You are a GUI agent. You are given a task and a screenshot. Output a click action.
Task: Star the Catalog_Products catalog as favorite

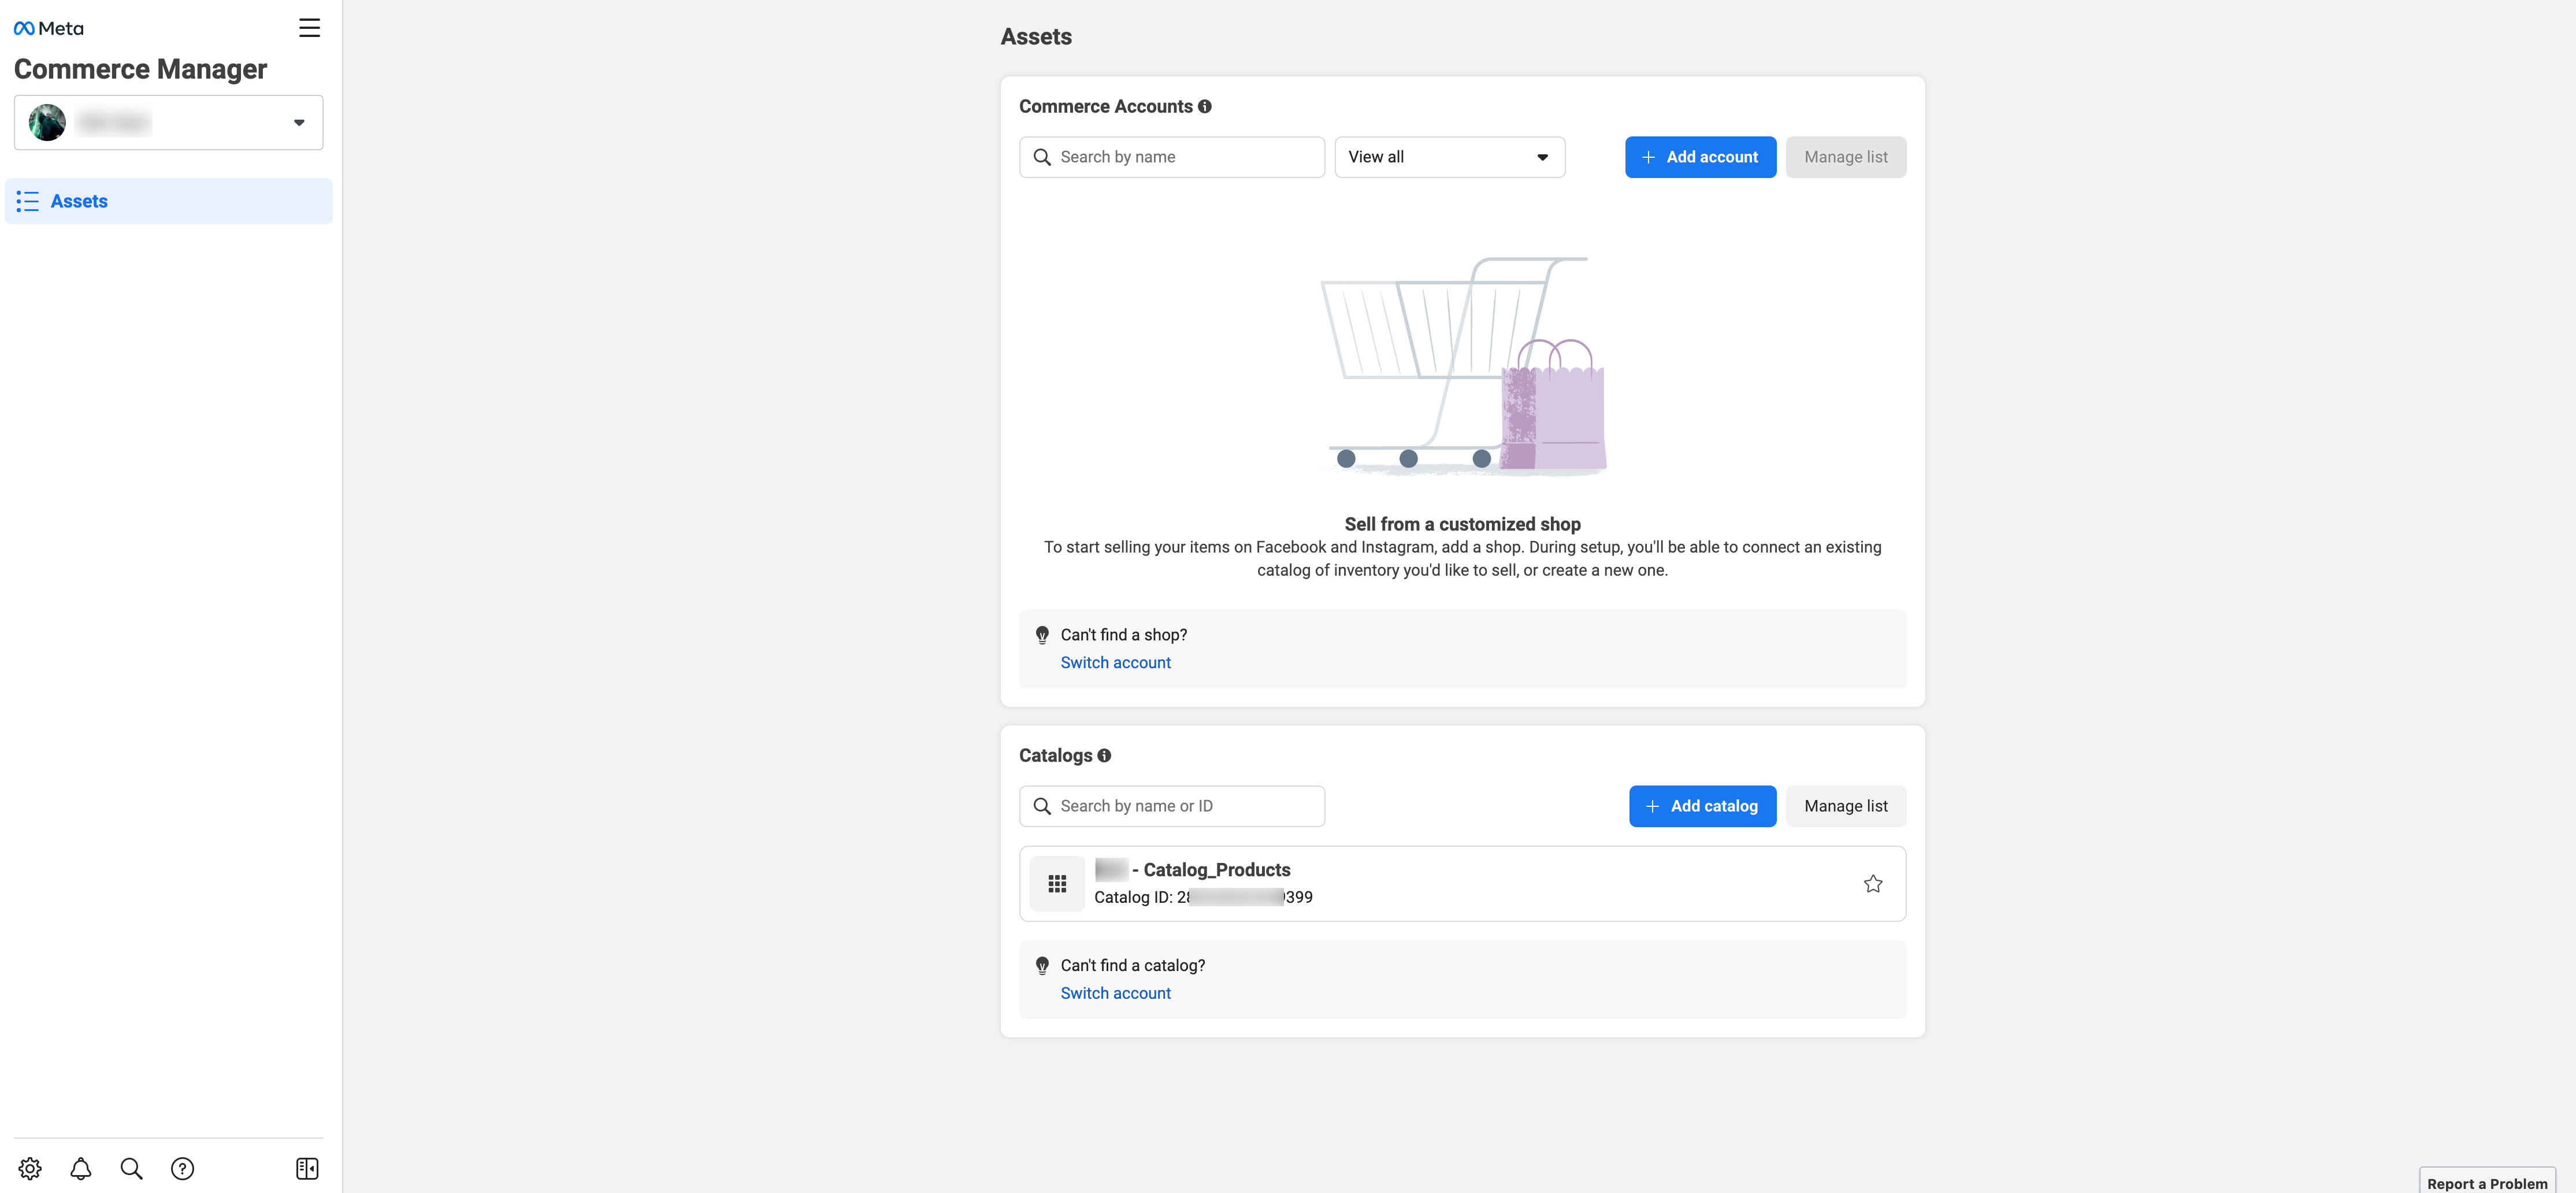(x=1873, y=883)
